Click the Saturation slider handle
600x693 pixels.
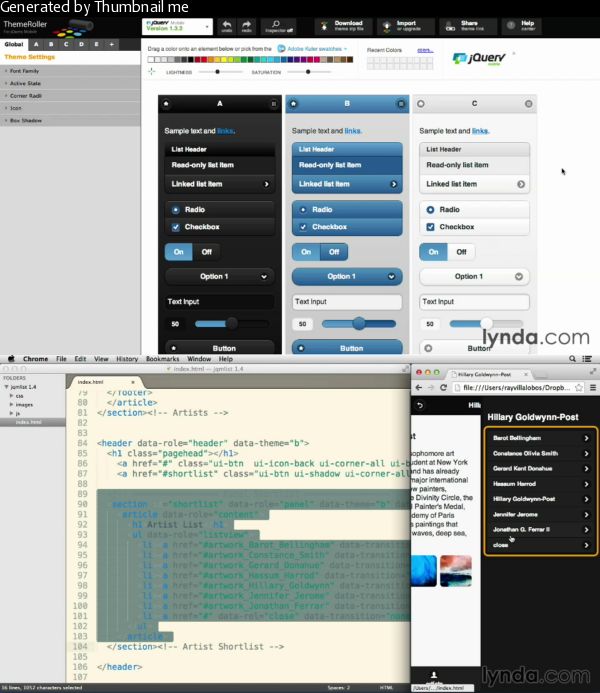click(x=308, y=72)
